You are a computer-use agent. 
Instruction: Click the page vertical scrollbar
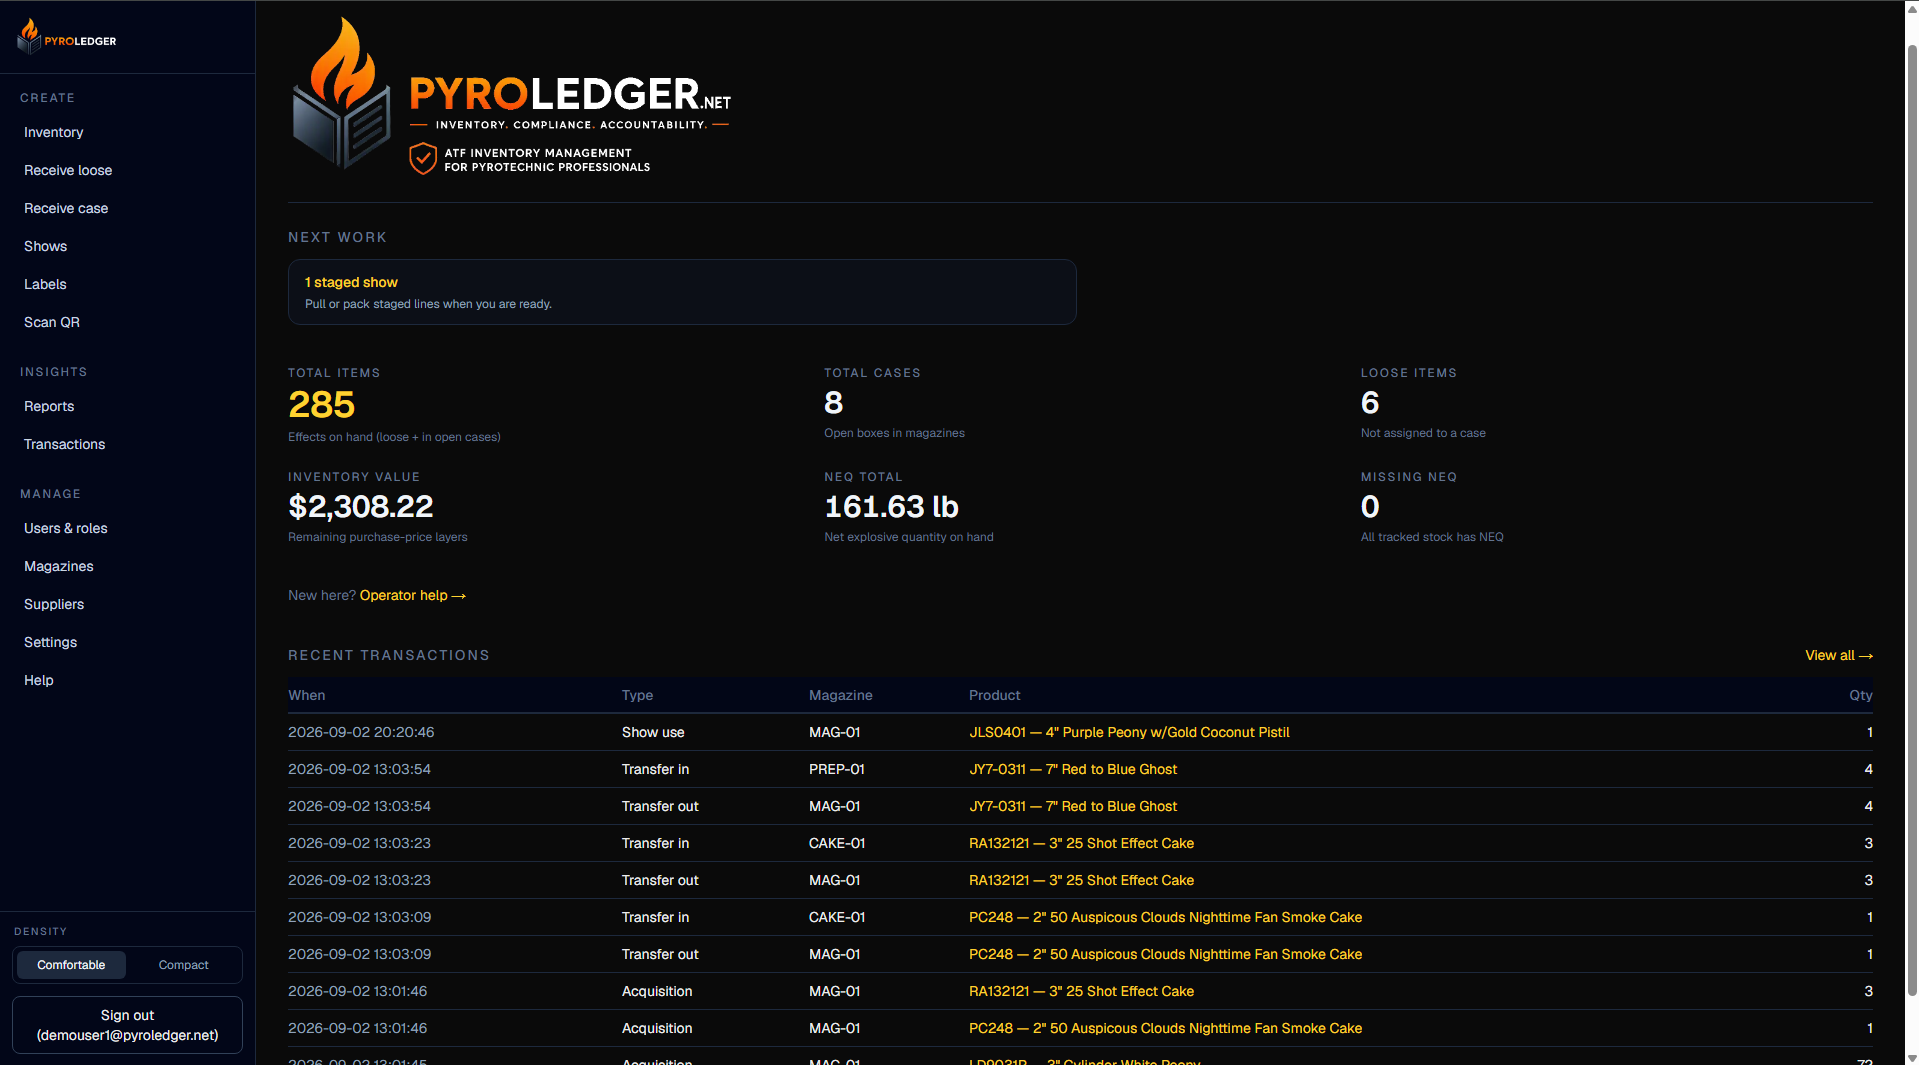click(1912, 520)
